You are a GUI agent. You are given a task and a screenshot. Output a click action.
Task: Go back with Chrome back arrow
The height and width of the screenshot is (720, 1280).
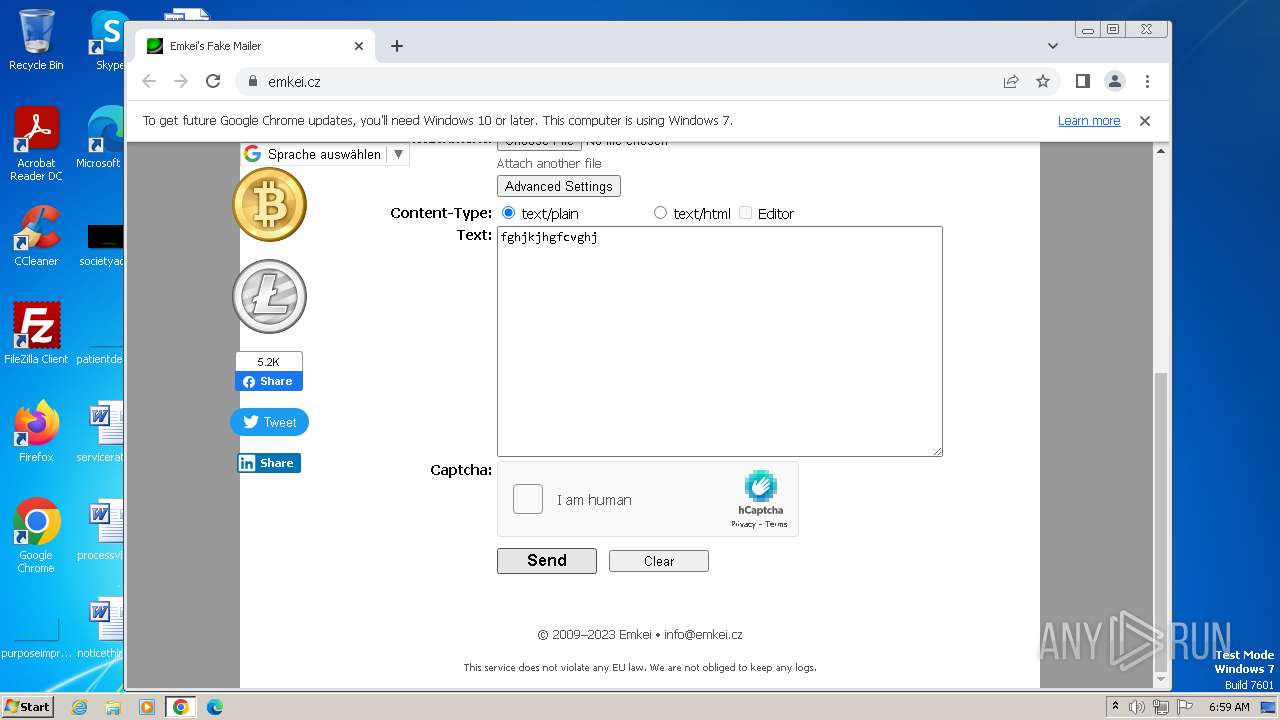coord(149,81)
